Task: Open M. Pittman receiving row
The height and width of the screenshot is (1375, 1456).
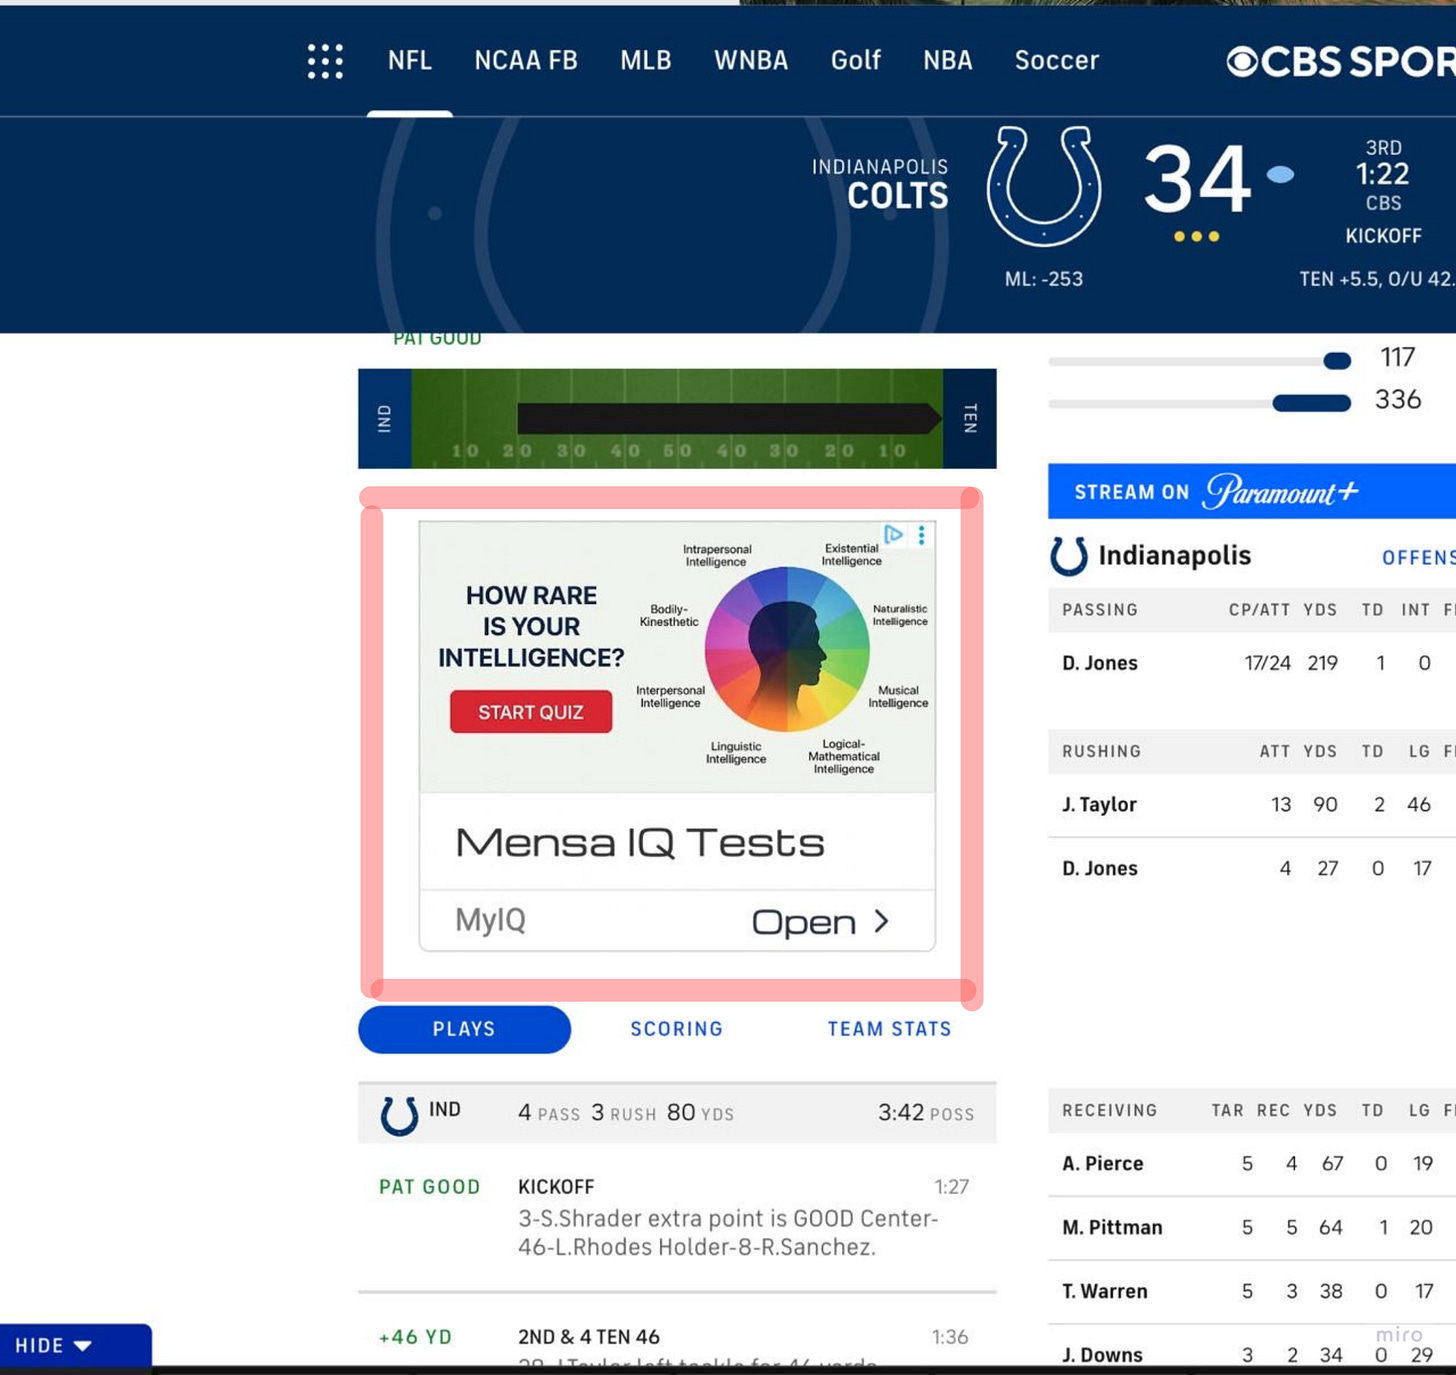Action: pos(1252,1228)
